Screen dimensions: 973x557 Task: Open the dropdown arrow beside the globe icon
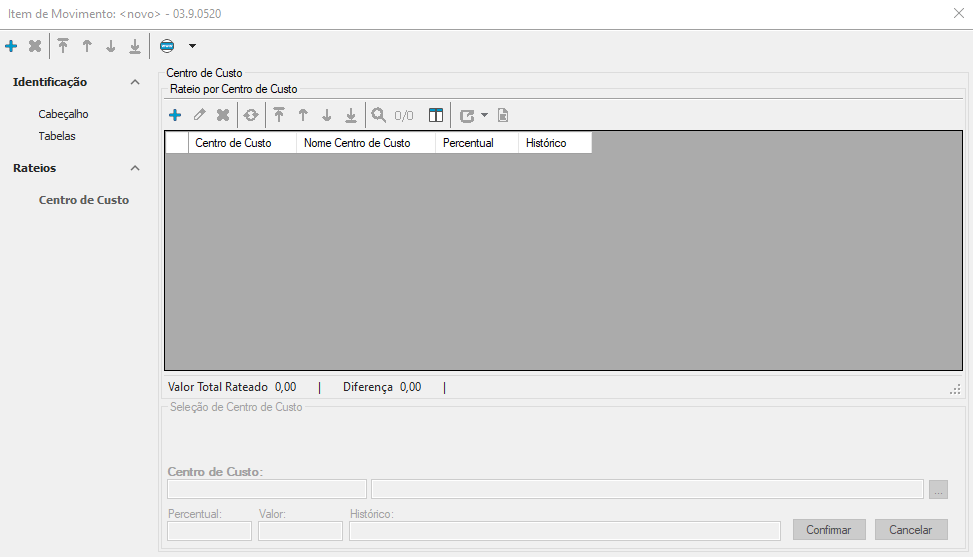pyautogui.click(x=192, y=46)
